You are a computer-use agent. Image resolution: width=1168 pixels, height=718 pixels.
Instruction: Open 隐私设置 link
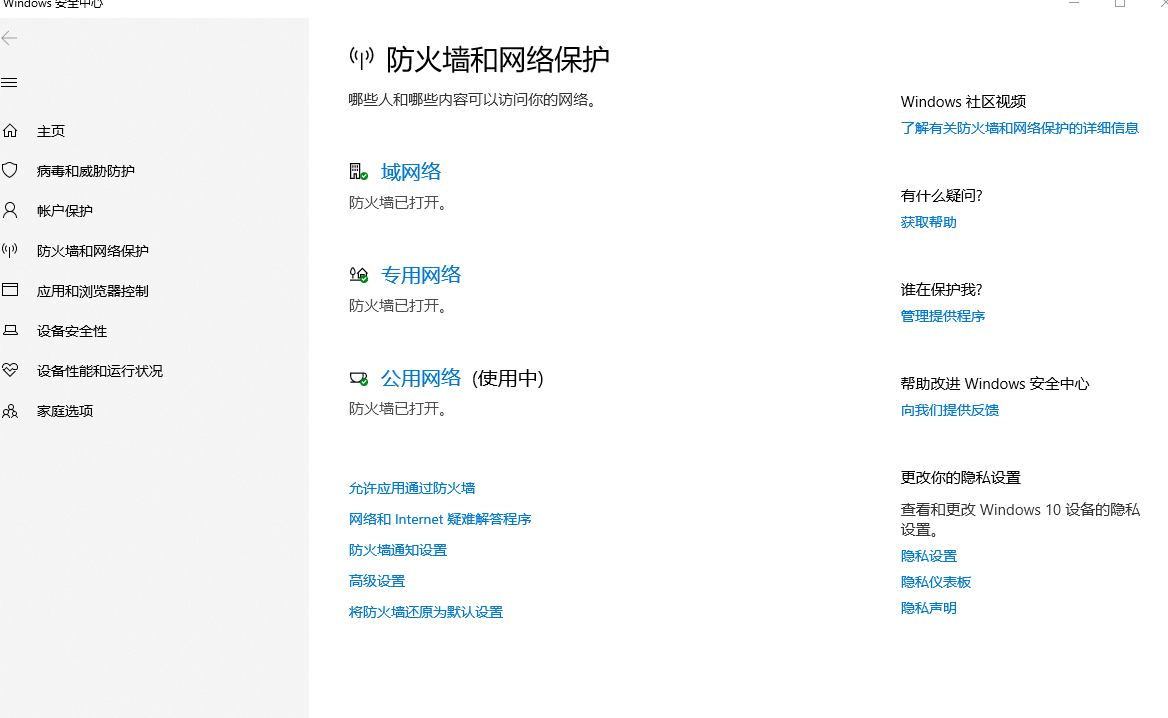tap(929, 556)
